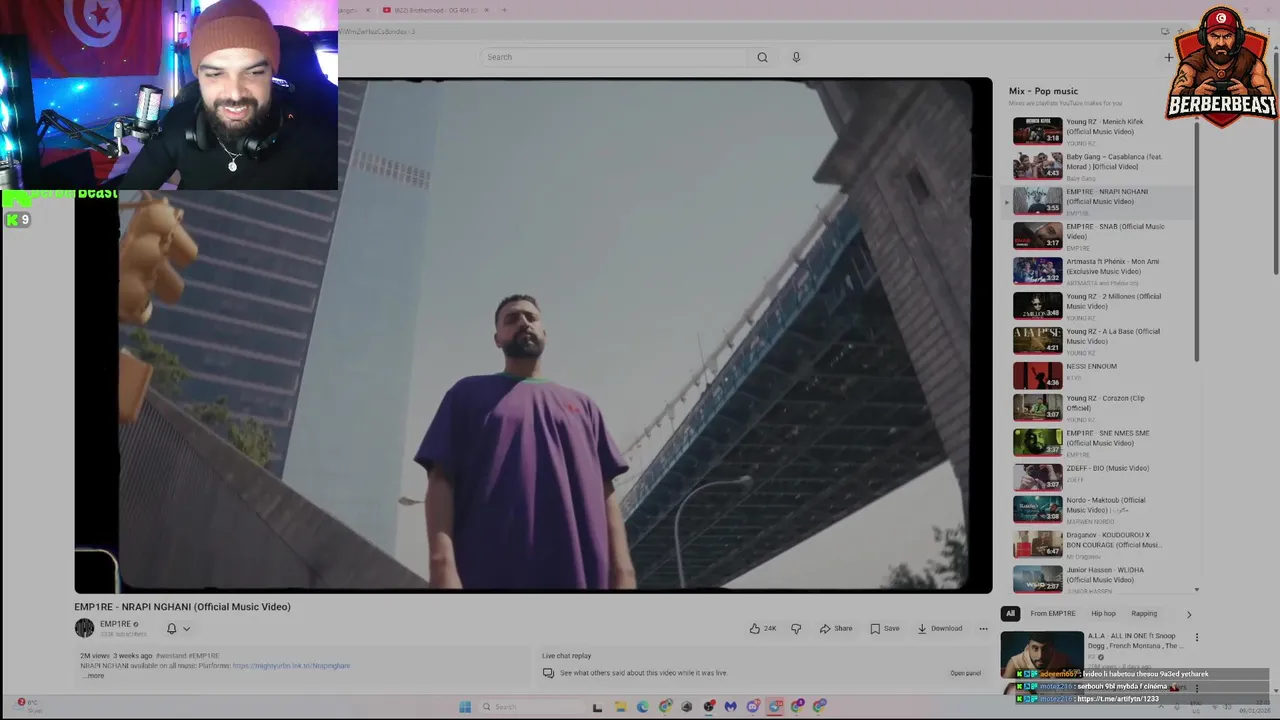Viewport: 1280px width, 720px height.
Task: Open a new browser tab with plus
Action: pyautogui.click(x=504, y=10)
